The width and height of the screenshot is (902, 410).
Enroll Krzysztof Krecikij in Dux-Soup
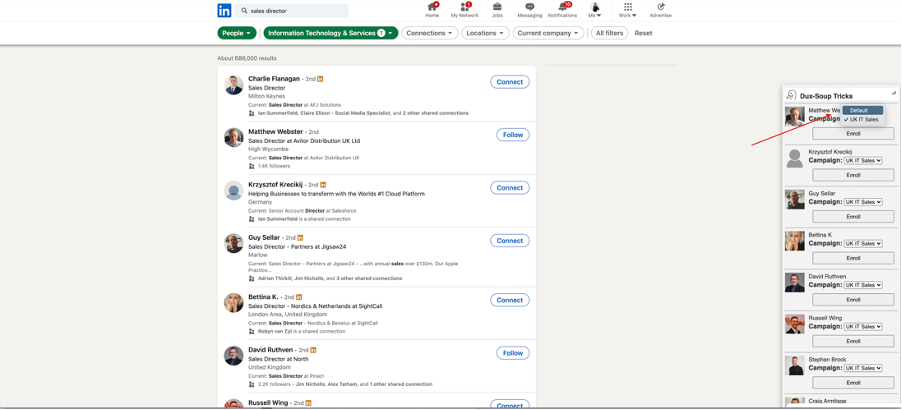853,175
